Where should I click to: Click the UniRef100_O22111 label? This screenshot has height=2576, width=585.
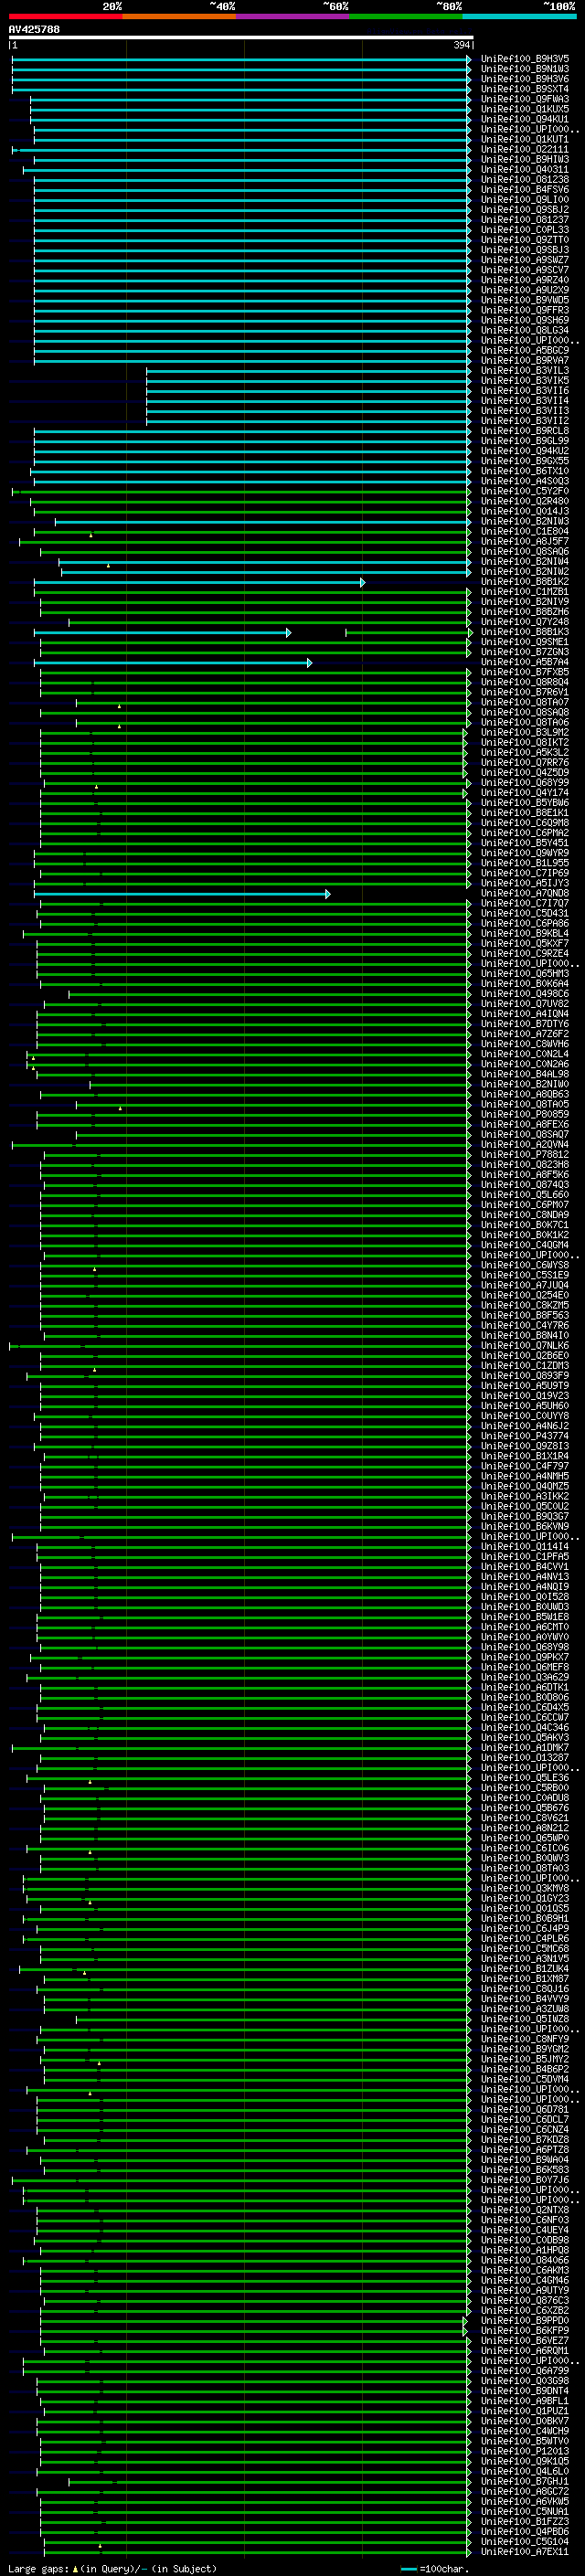(x=525, y=149)
